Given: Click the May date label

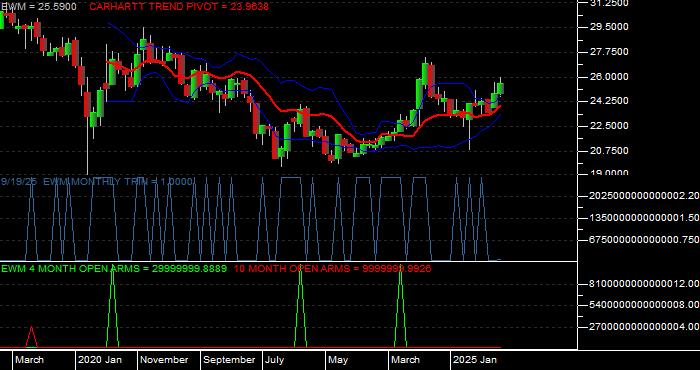Looking at the screenshot, I should 339,360.
